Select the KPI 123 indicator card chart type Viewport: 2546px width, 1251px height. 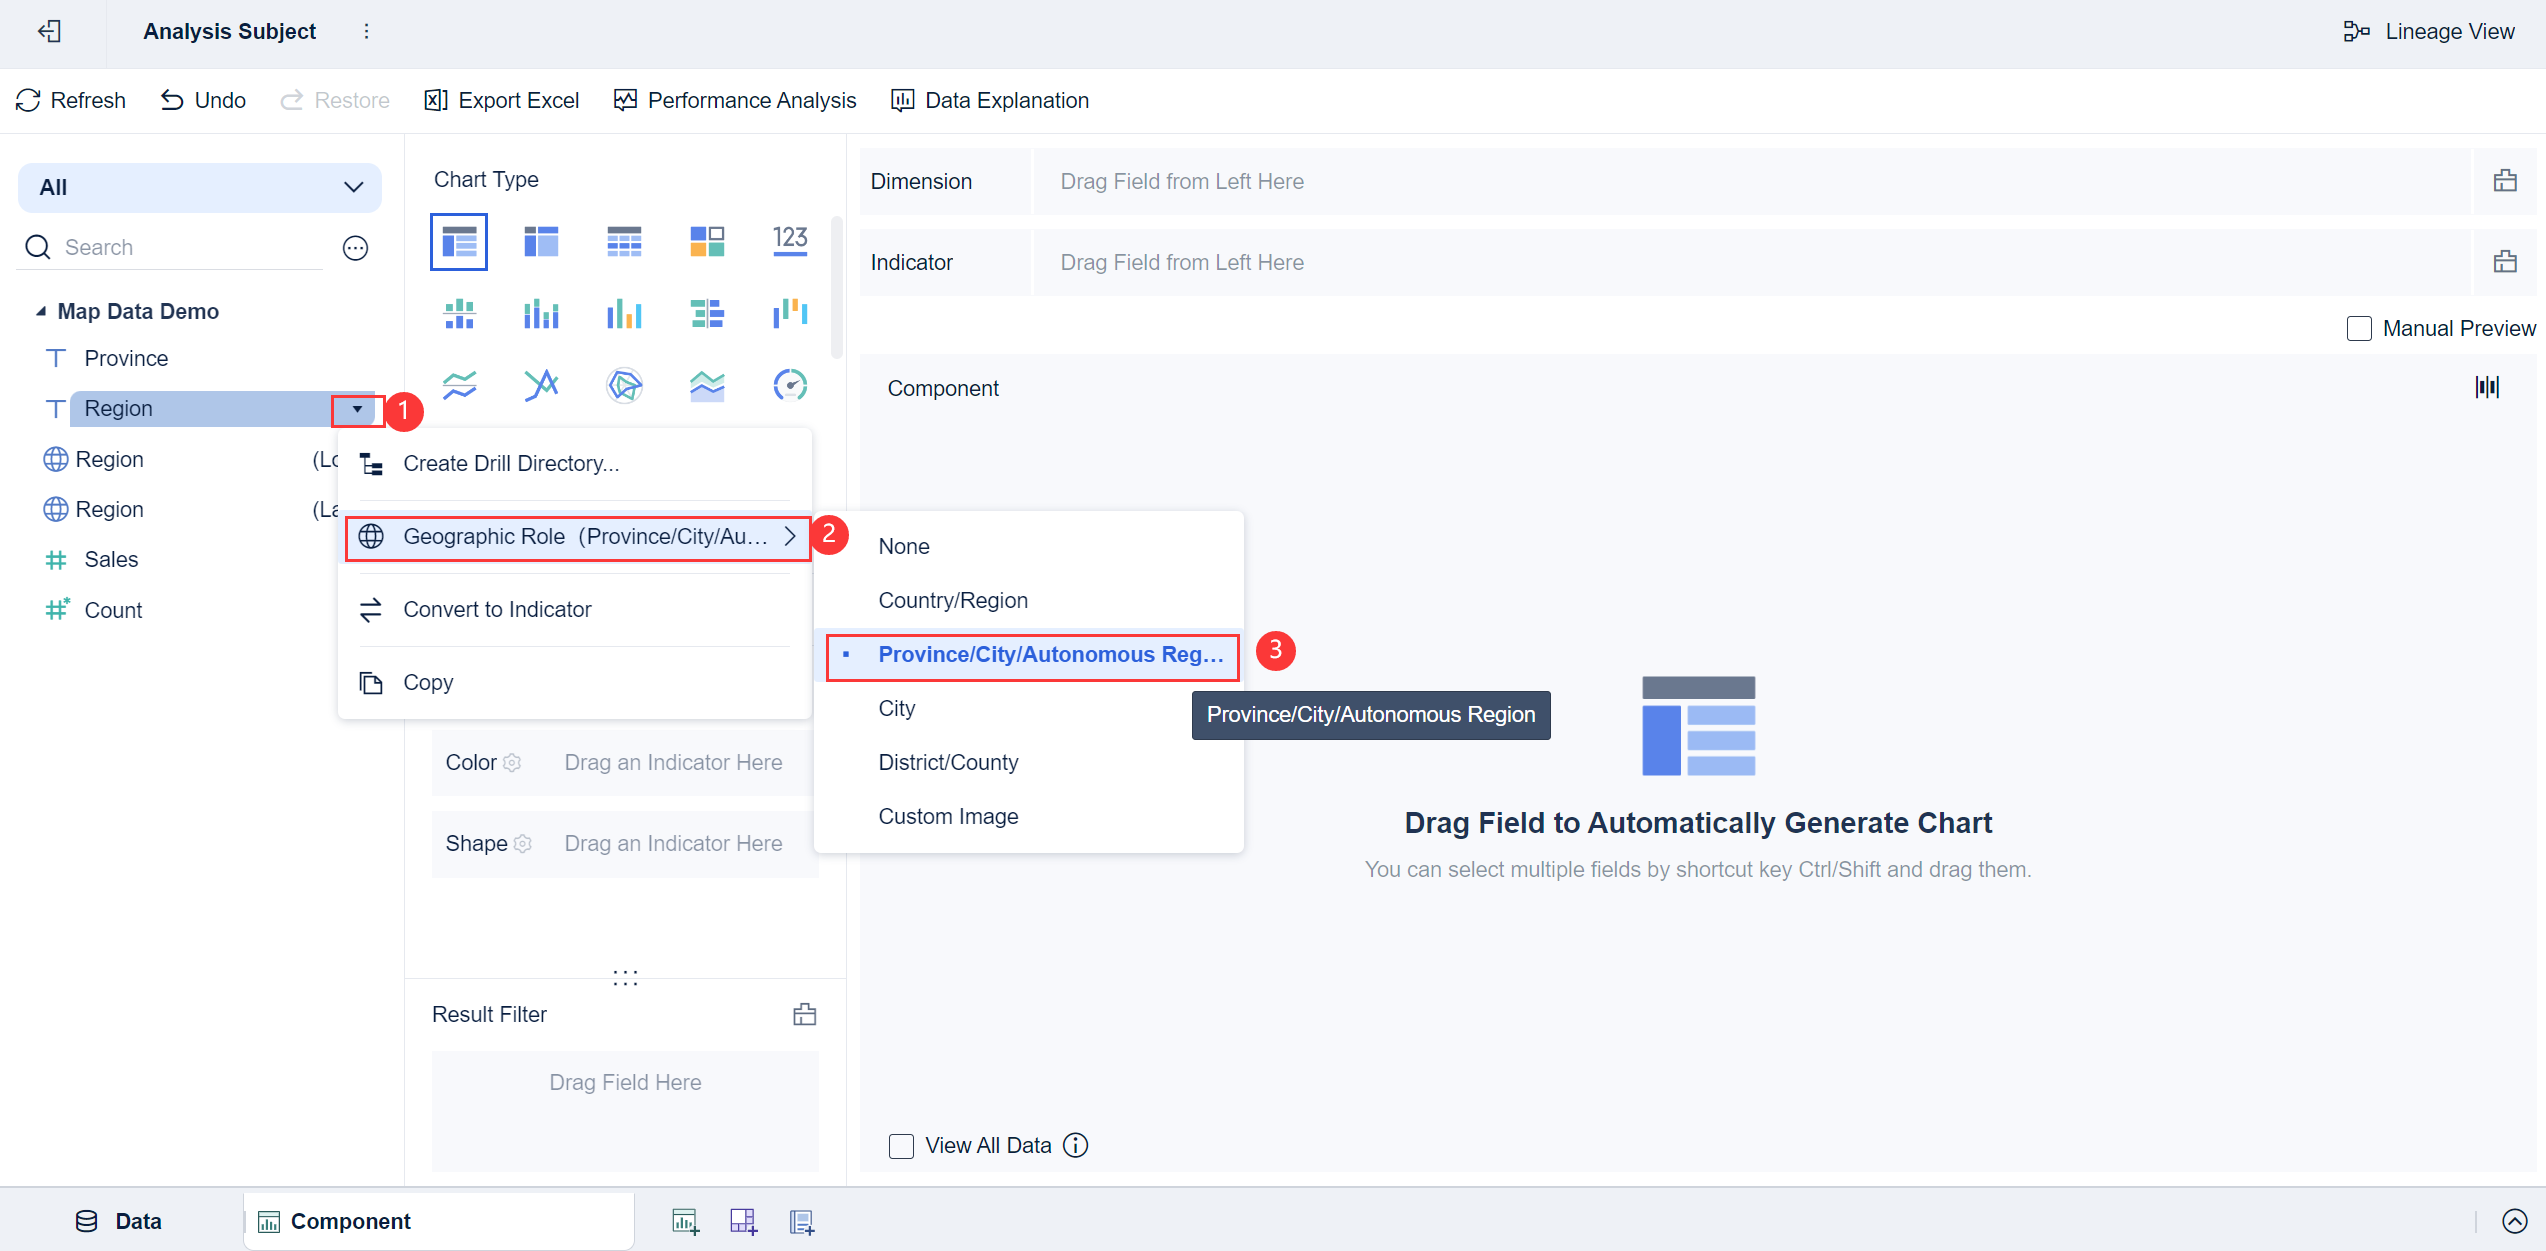pos(790,241)
